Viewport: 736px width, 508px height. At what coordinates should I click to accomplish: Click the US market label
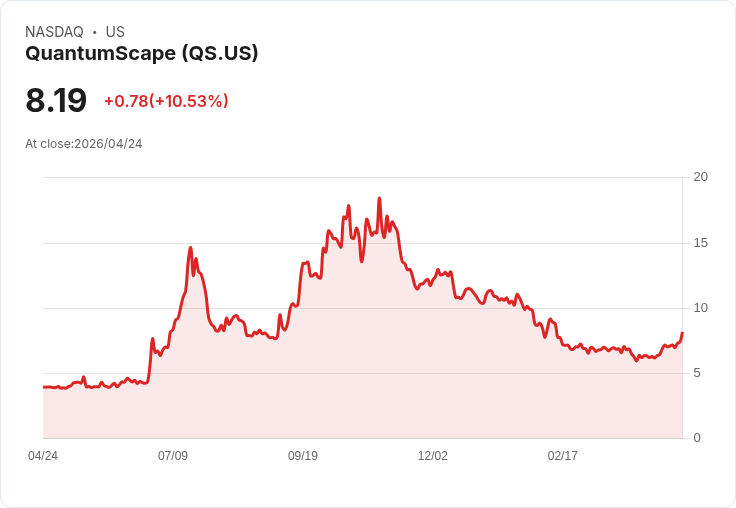115,32
